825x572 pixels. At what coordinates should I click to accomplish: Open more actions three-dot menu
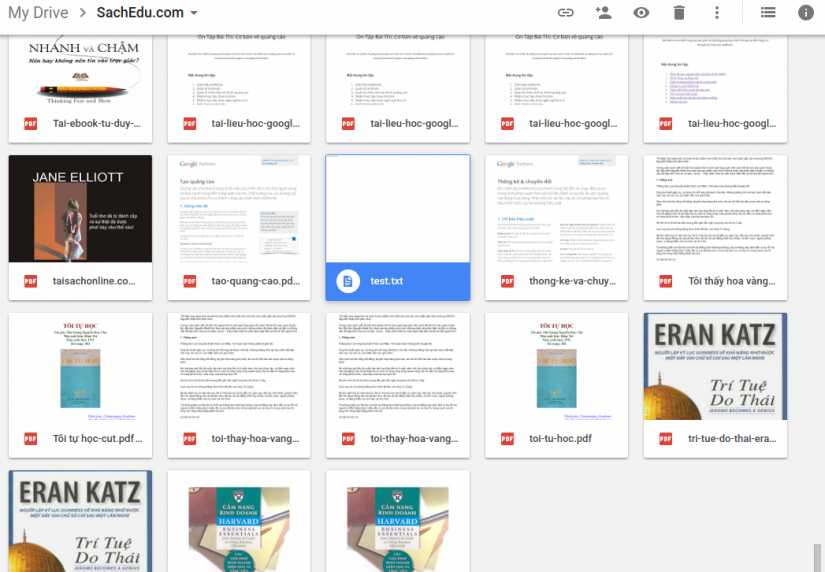tap(717, 13)
